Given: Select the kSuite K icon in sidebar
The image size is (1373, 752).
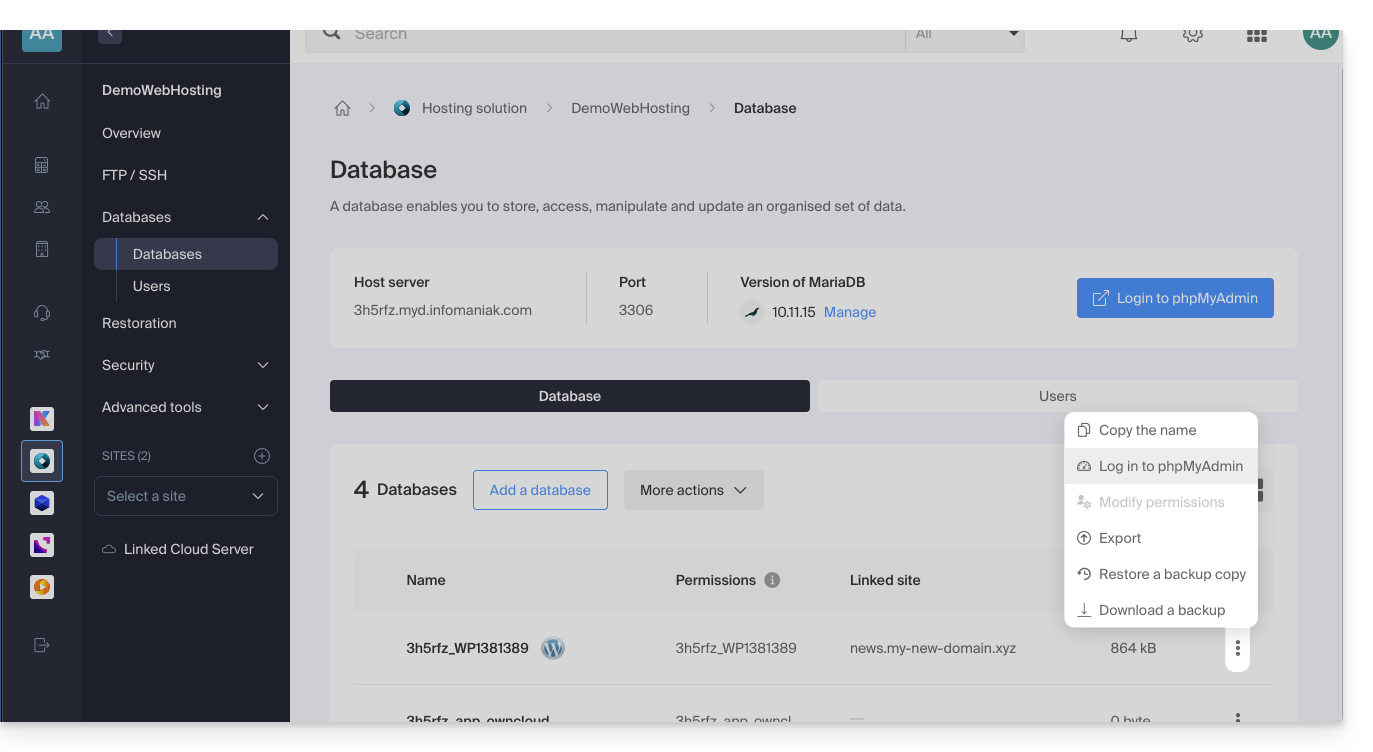Looking at the screenshot, I should click(42, 419).
